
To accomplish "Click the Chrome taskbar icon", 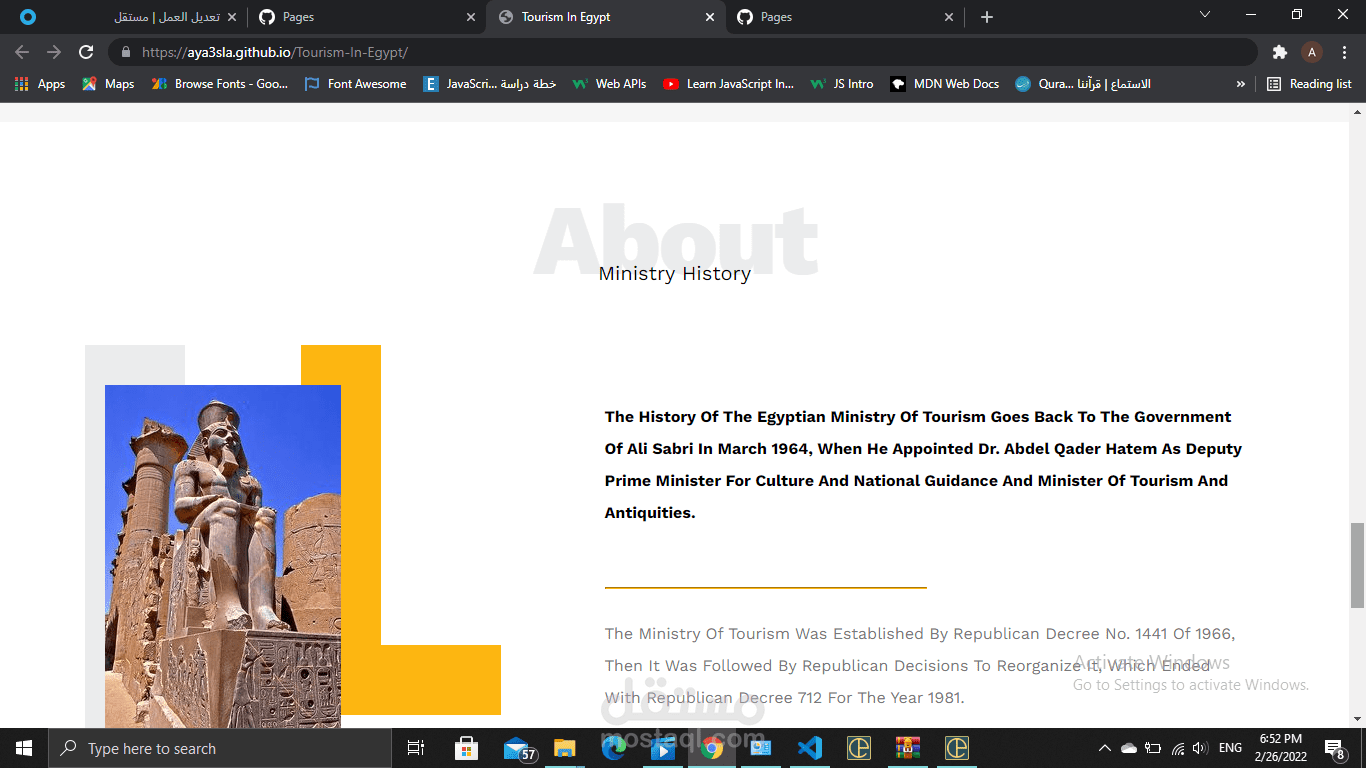I will [712, 748].
